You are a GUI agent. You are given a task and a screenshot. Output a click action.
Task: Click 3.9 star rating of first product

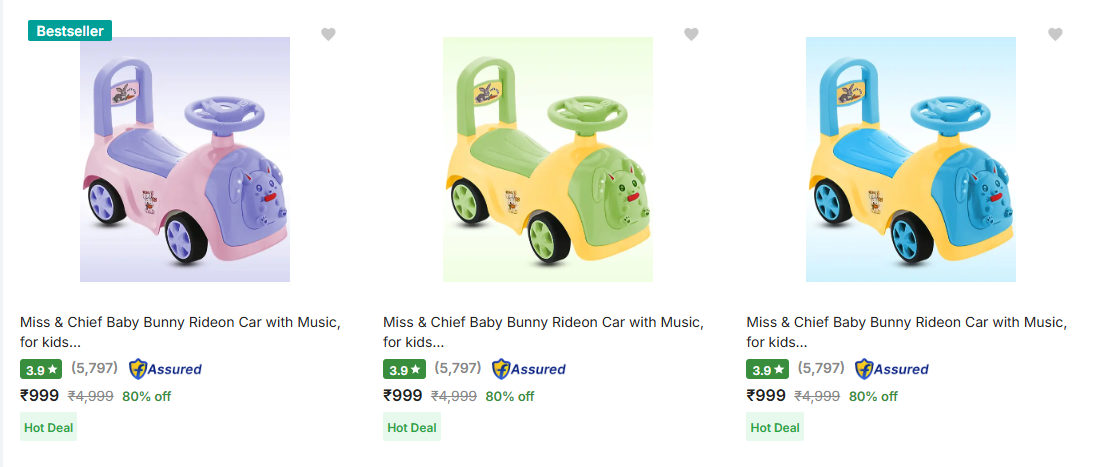[x=41, y=369]
